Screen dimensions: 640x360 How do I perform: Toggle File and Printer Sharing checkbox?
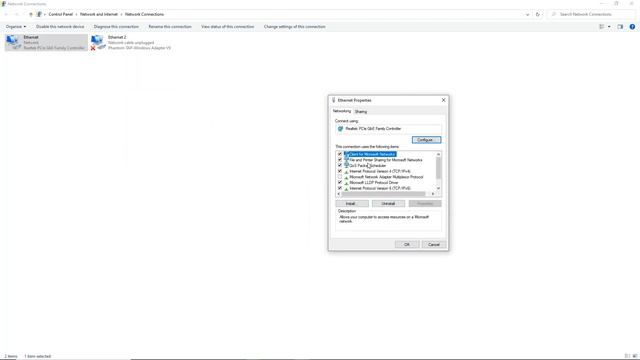pos(340,160)
